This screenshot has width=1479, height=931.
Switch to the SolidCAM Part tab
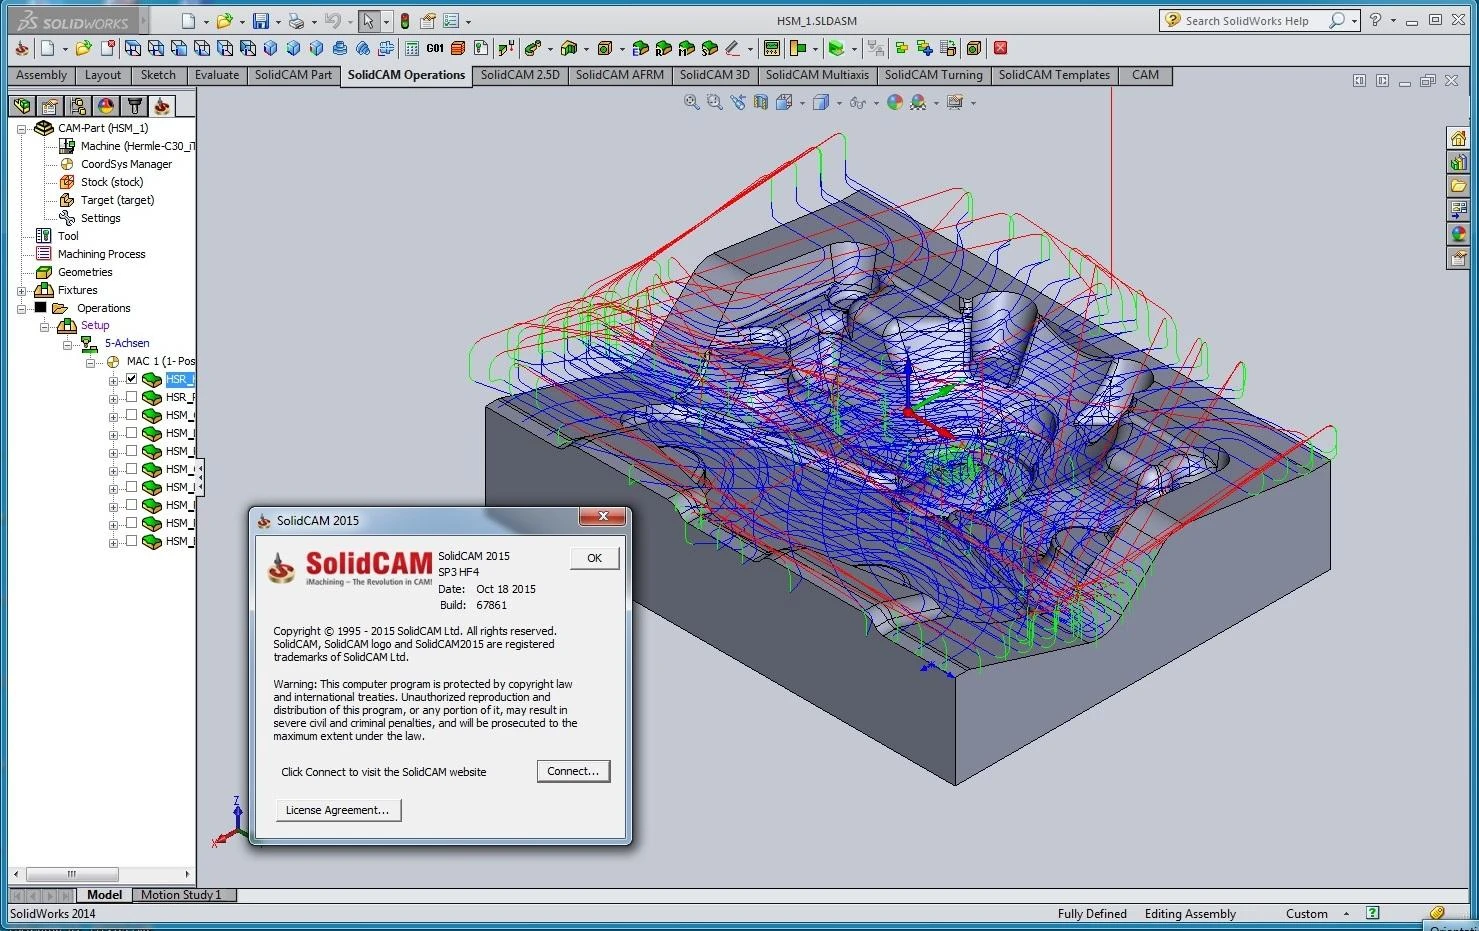(293, 75)
